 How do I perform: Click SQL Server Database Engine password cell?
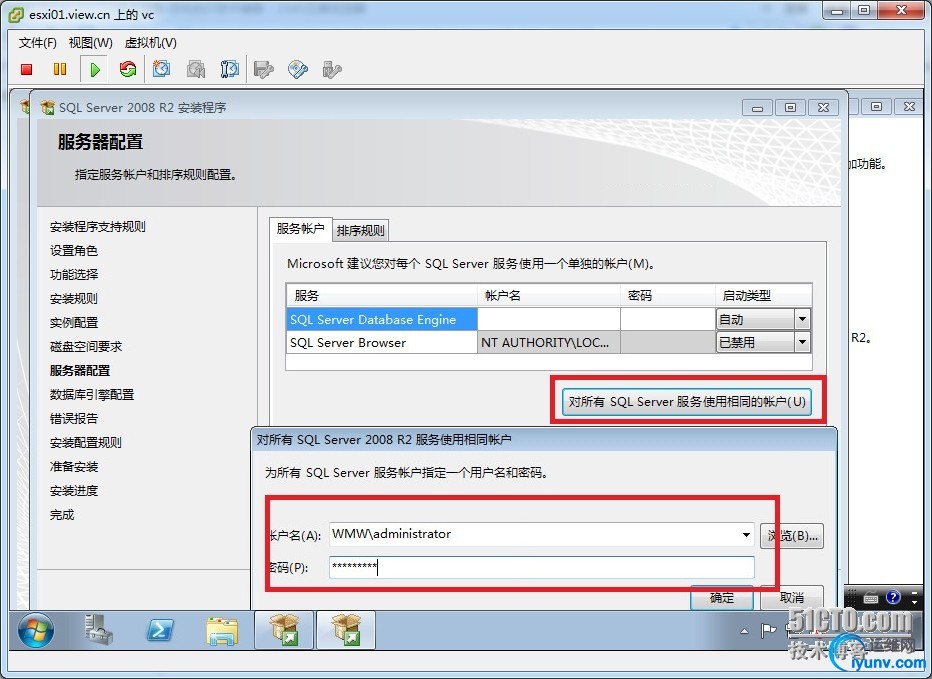pos(668,319)
